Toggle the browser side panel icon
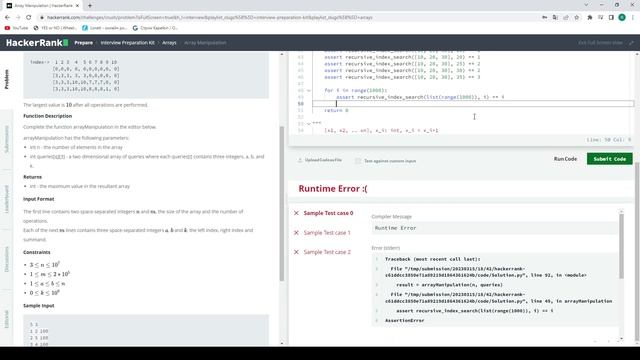This screenshot has height=360, width=640. tap(611, 18)
